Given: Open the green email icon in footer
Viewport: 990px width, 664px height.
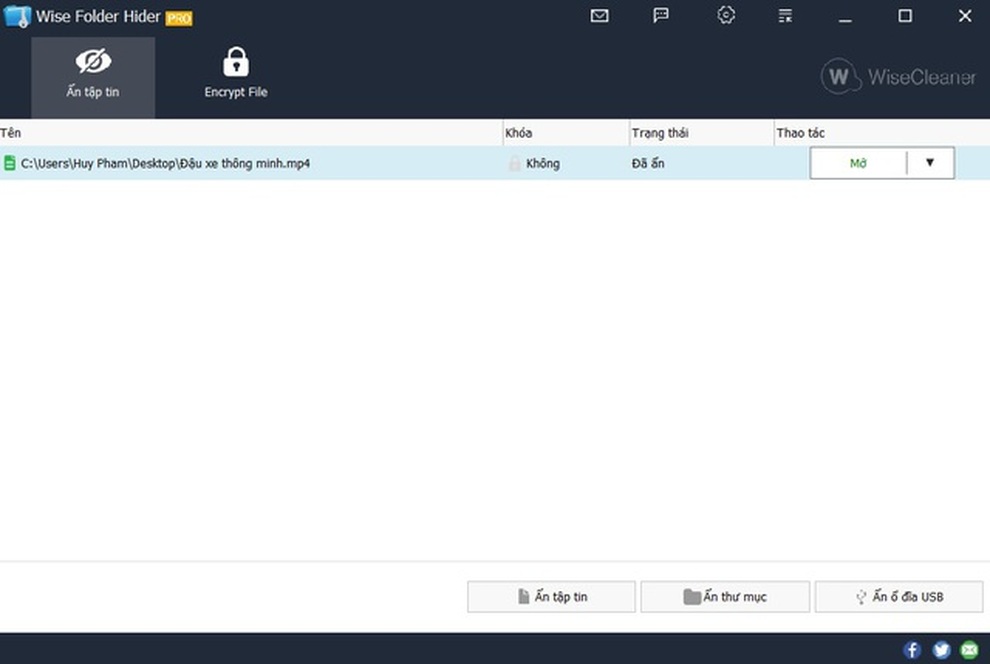Looking at the screenshot, I should pyautogui.click(x=969, y=649).
